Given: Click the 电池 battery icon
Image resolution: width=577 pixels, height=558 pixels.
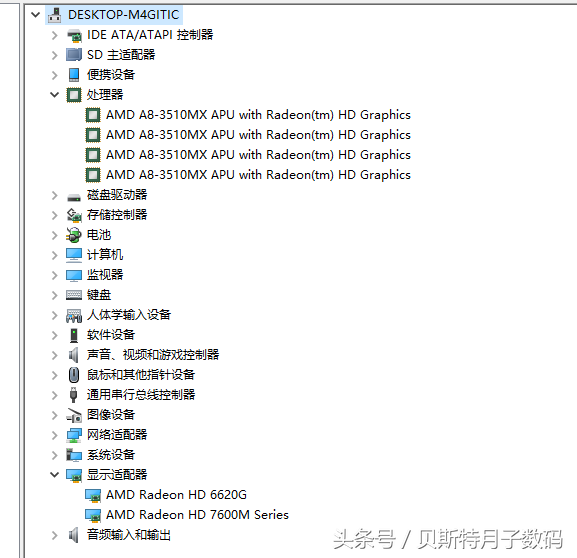Looking at the screenshot, I should pyautogui.click(x=74, y=235).
